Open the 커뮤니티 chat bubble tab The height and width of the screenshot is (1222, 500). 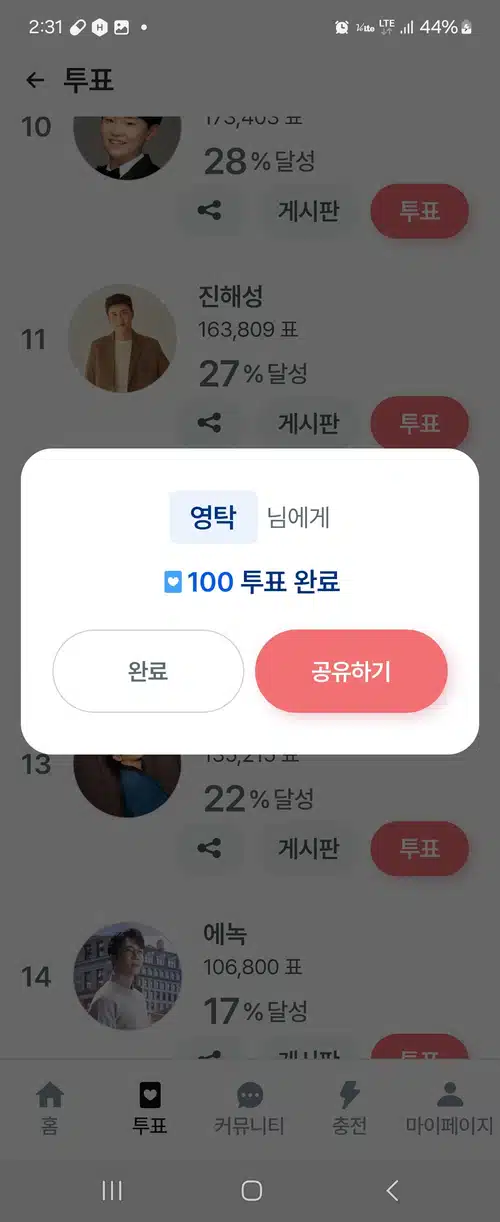250,1108
